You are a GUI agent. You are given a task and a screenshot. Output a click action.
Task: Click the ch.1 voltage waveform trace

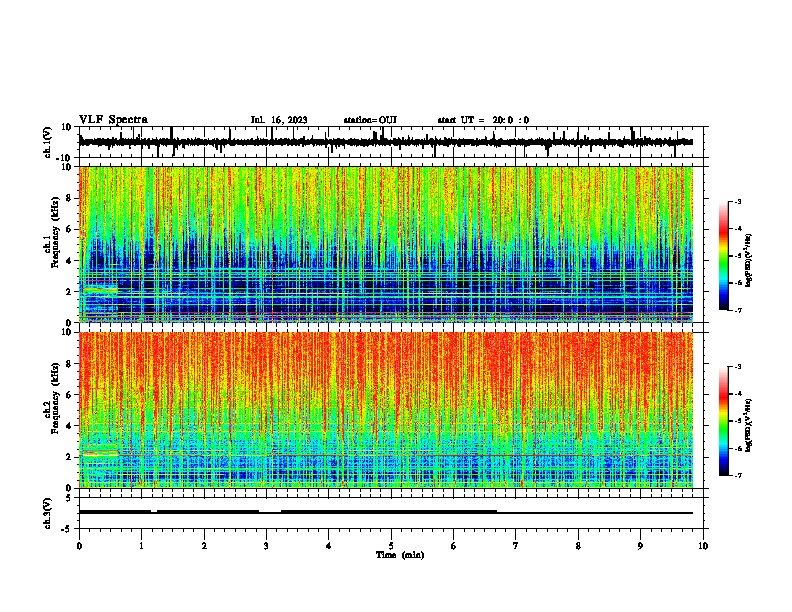[x=385, y=142]
